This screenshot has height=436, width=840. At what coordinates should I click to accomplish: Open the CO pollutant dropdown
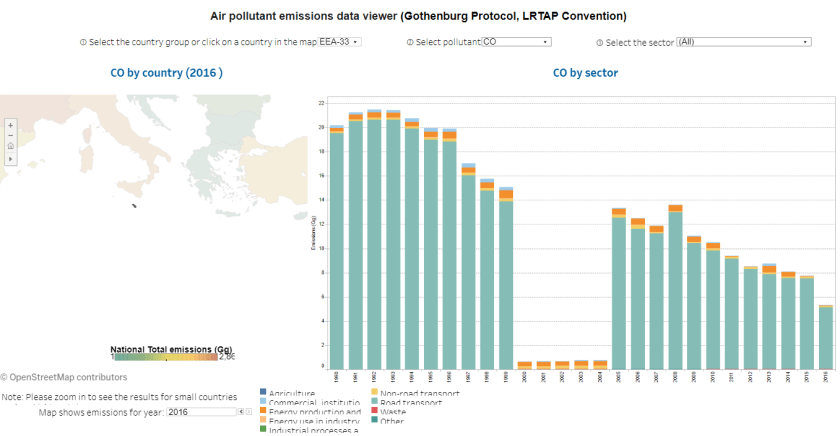pyautogui.click(x=516, y=42)
